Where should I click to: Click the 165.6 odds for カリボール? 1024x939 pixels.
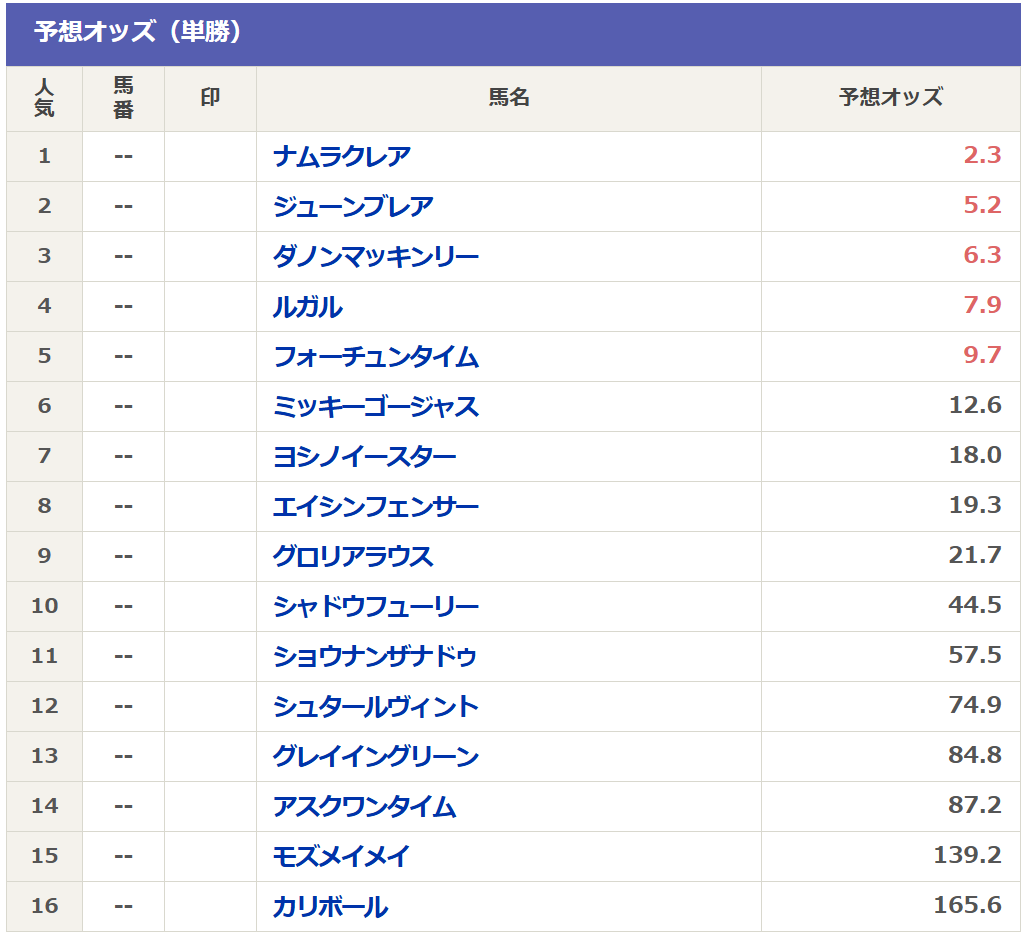[x=967, y=906]
